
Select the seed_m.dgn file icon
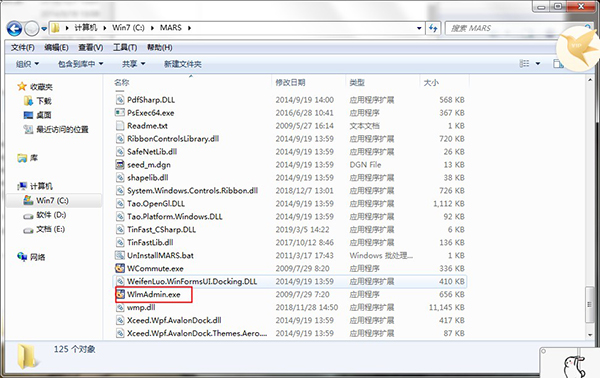pos(120,165)
